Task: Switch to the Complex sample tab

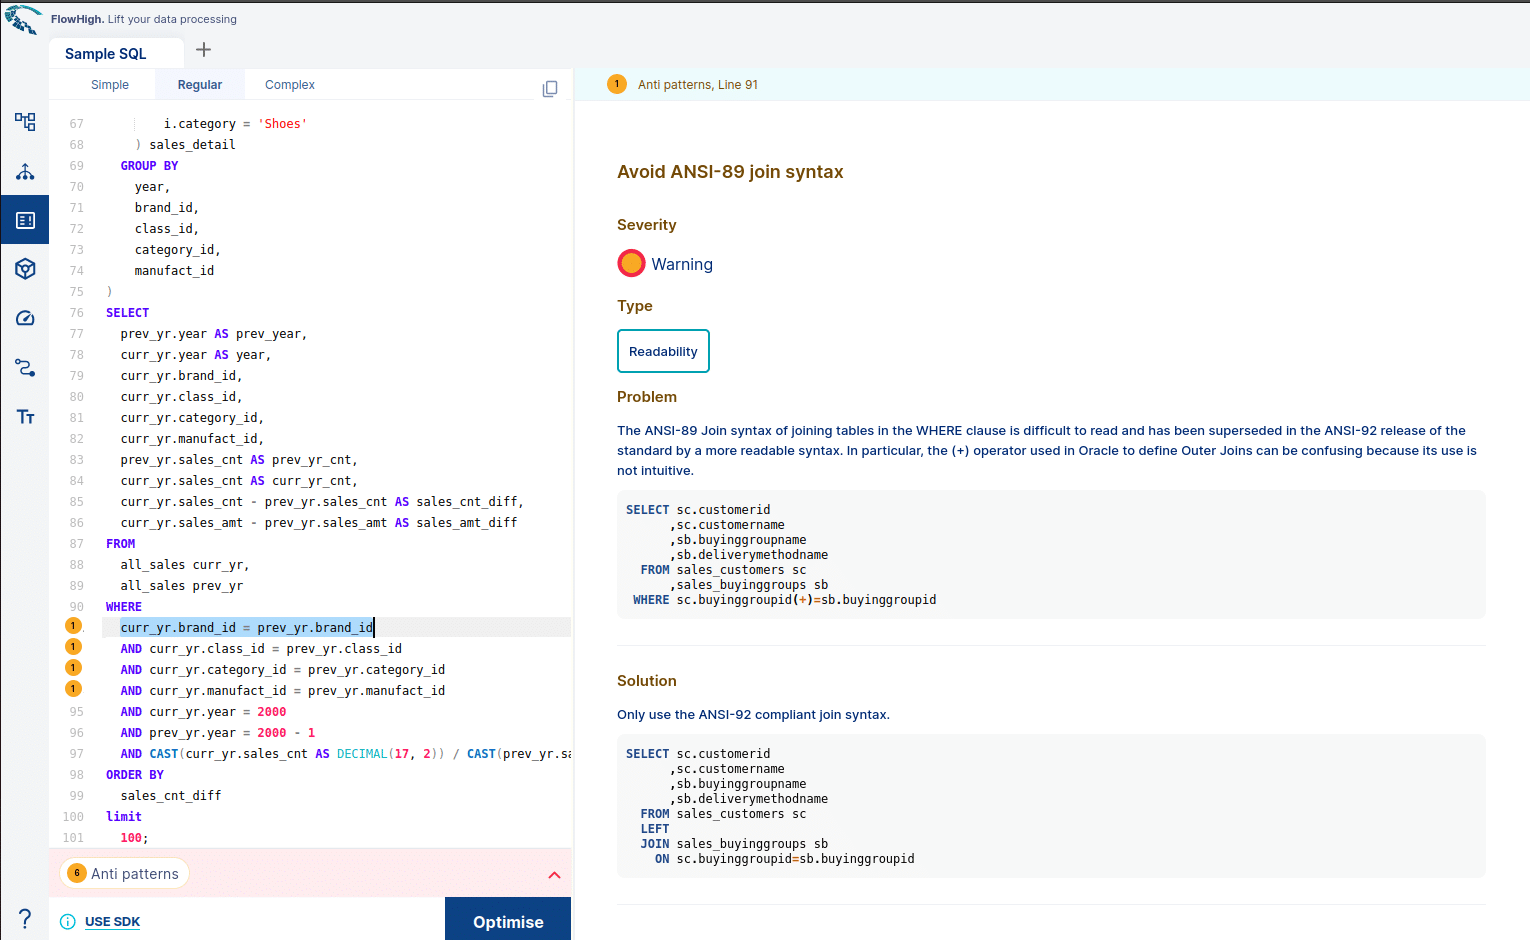Action: (x=290, y=85)
